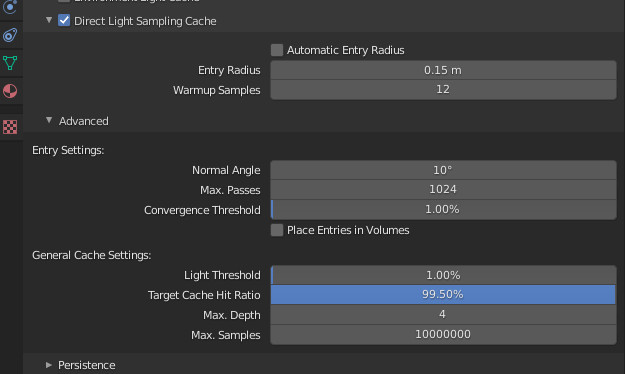Disable the Direct Light Sampling Cache checkbox
Viewport: 625px width, 374px height.
[x=64, y=20]
